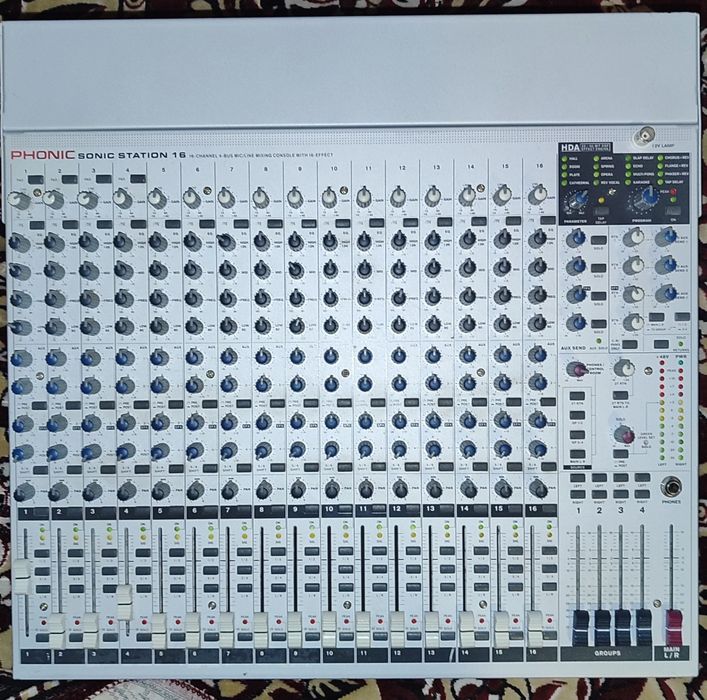Click channel 16's GAIN knob
This screenshot has width=707, height=700.
tap(537, 195)
